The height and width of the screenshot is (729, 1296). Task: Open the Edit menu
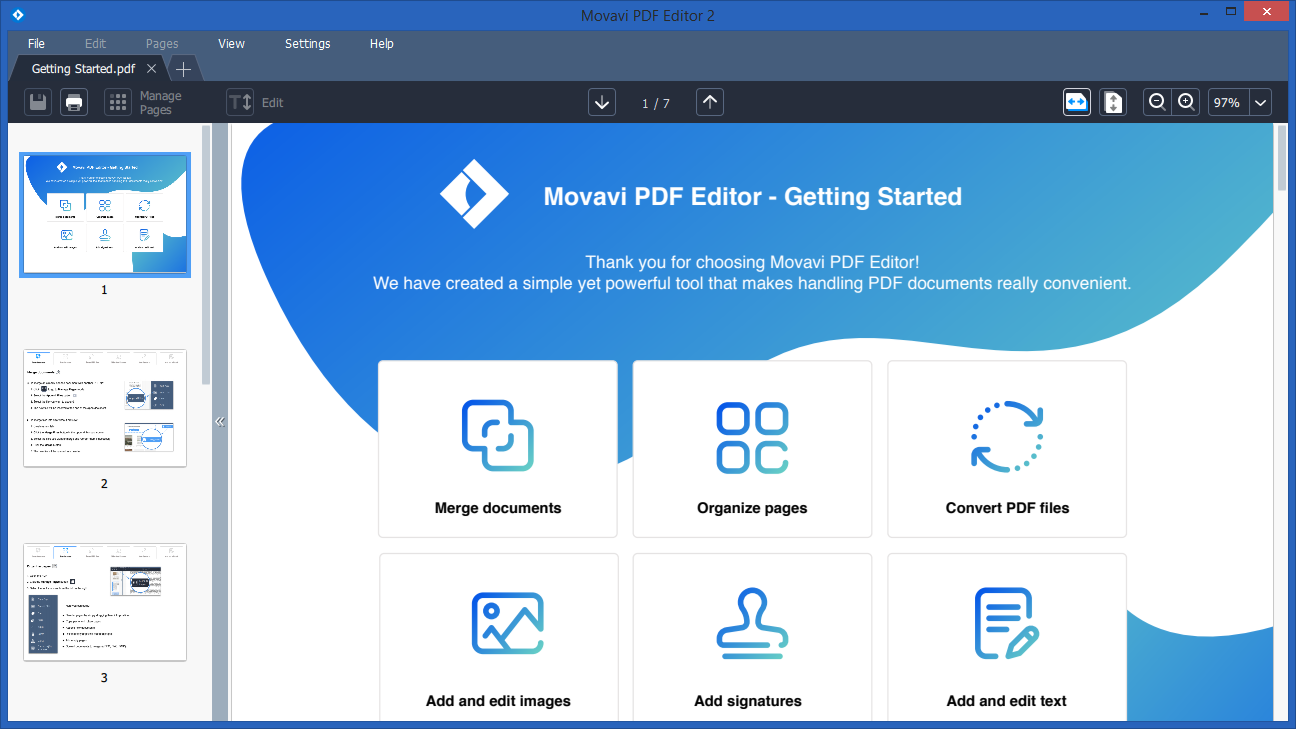tap(96, 44)
